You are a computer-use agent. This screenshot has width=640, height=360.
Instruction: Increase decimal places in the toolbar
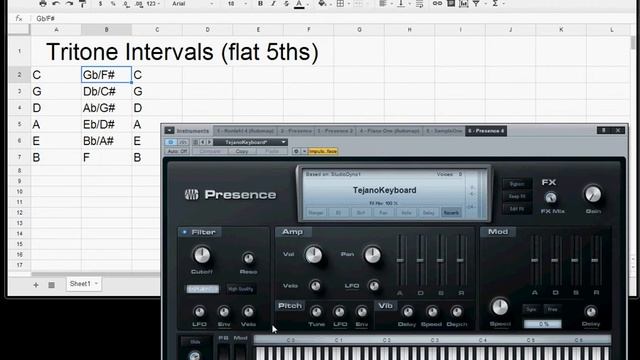click(139, 4)
